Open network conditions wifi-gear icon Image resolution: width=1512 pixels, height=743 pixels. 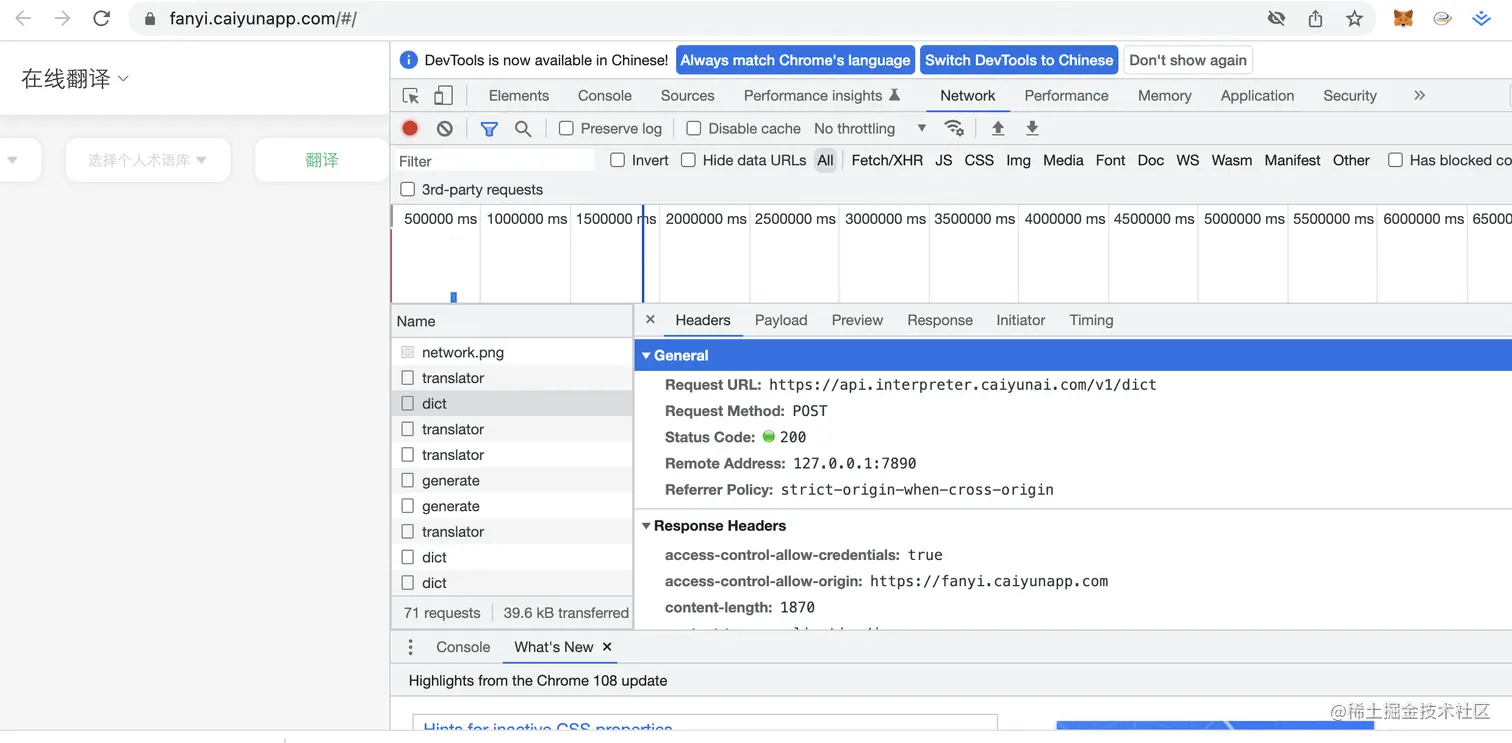(954, 128)
